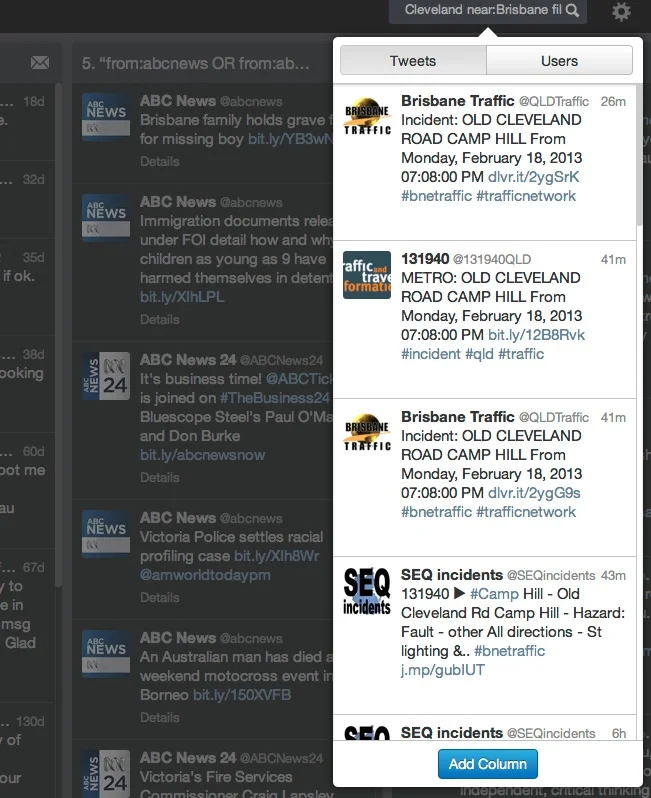This screenshot has width=651, height=798.
Task: Click #bnetraffic hashtag in 26m tweet
Action: (436, 196)
